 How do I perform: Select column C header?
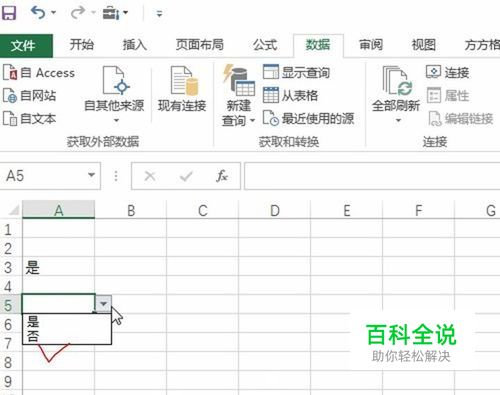[203, 210]
